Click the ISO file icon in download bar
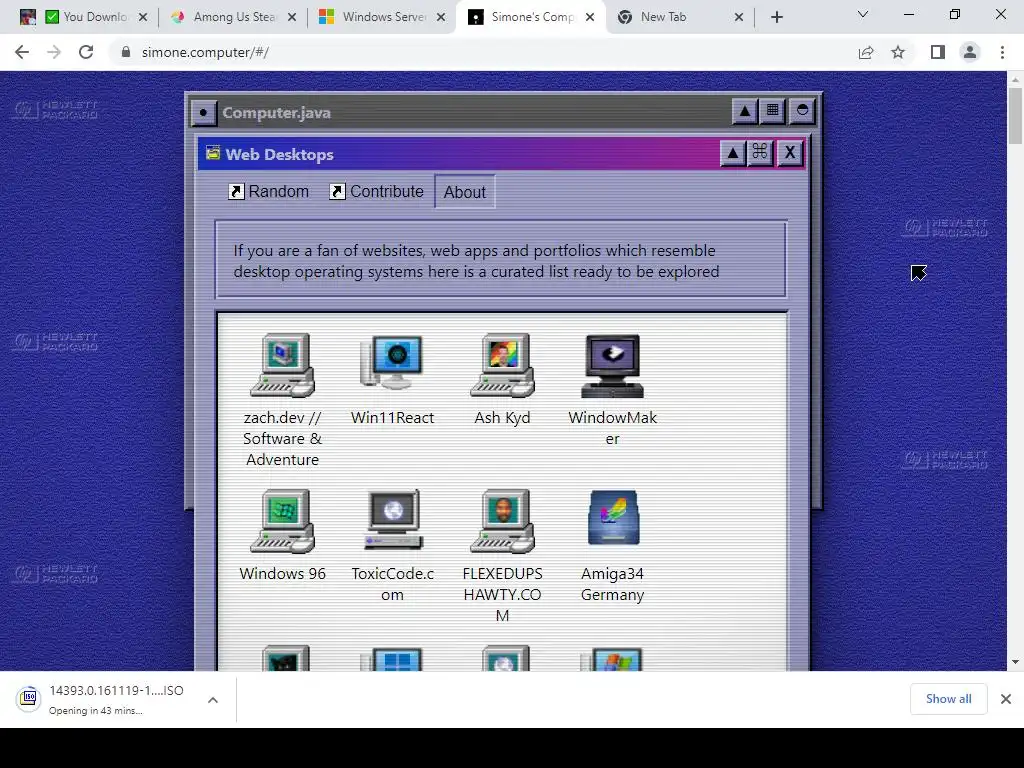 click(x=29, y=698)
